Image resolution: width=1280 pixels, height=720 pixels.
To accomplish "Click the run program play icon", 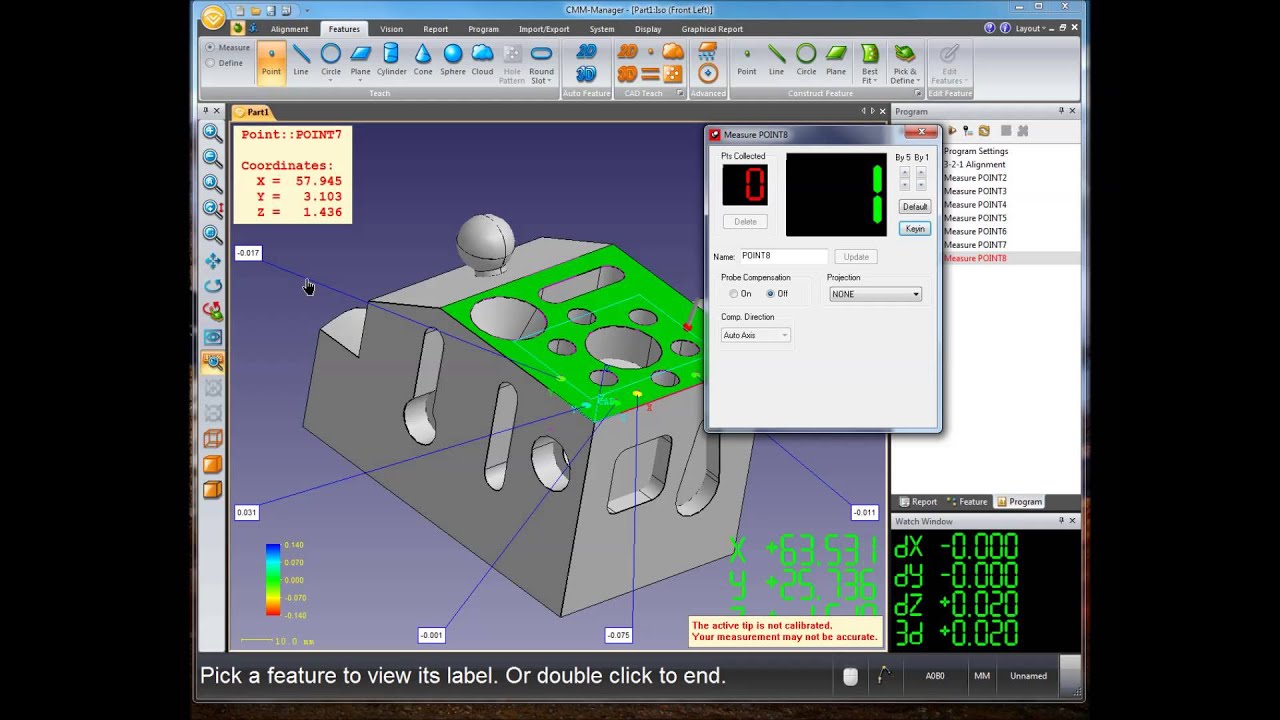I will click(x=951, y=131).
